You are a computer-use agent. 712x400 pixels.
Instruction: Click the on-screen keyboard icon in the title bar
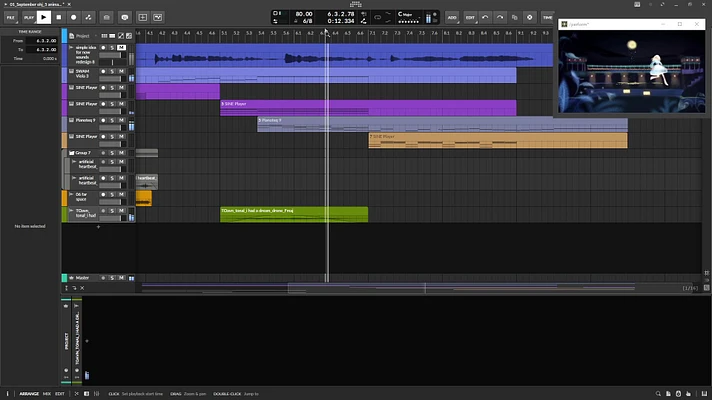coord(637,4)
